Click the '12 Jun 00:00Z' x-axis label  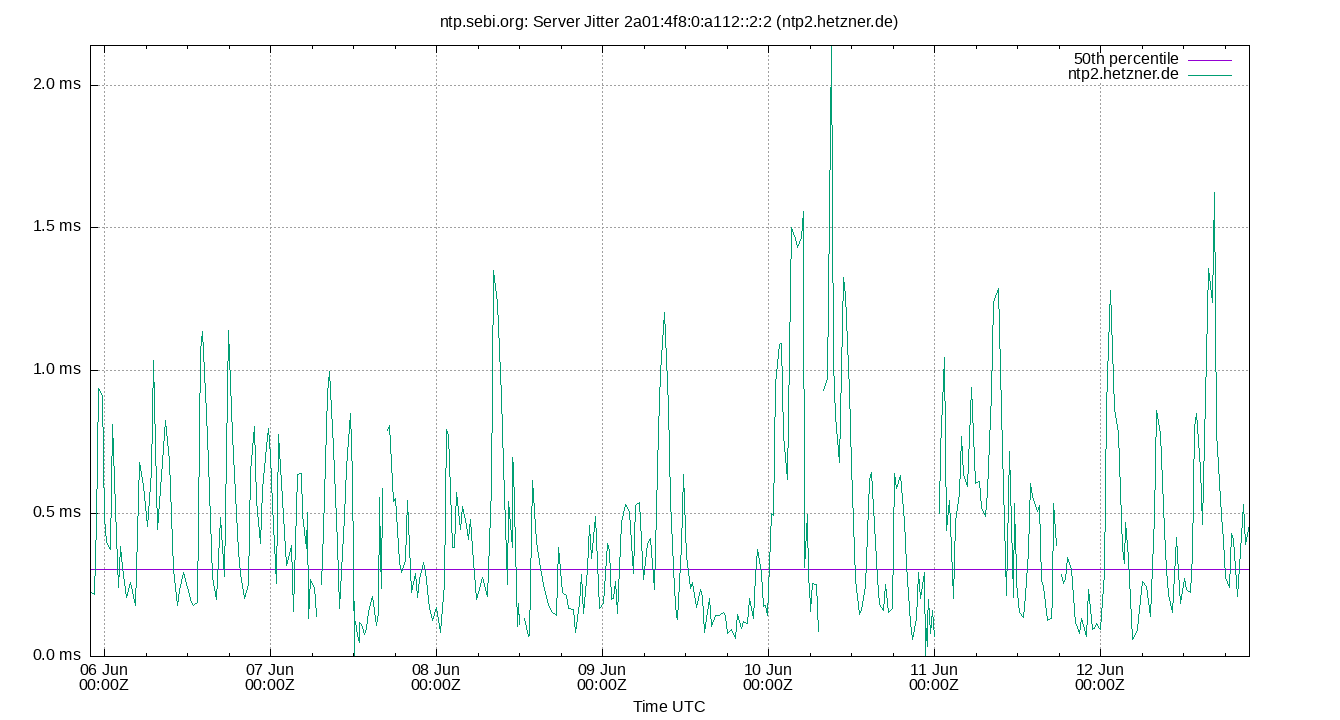[x=1100, y=677]
